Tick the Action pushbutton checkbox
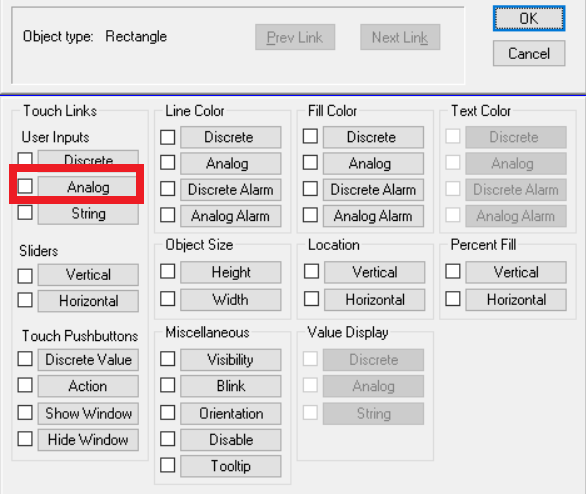The image size is (586, 494). [25, 385]
